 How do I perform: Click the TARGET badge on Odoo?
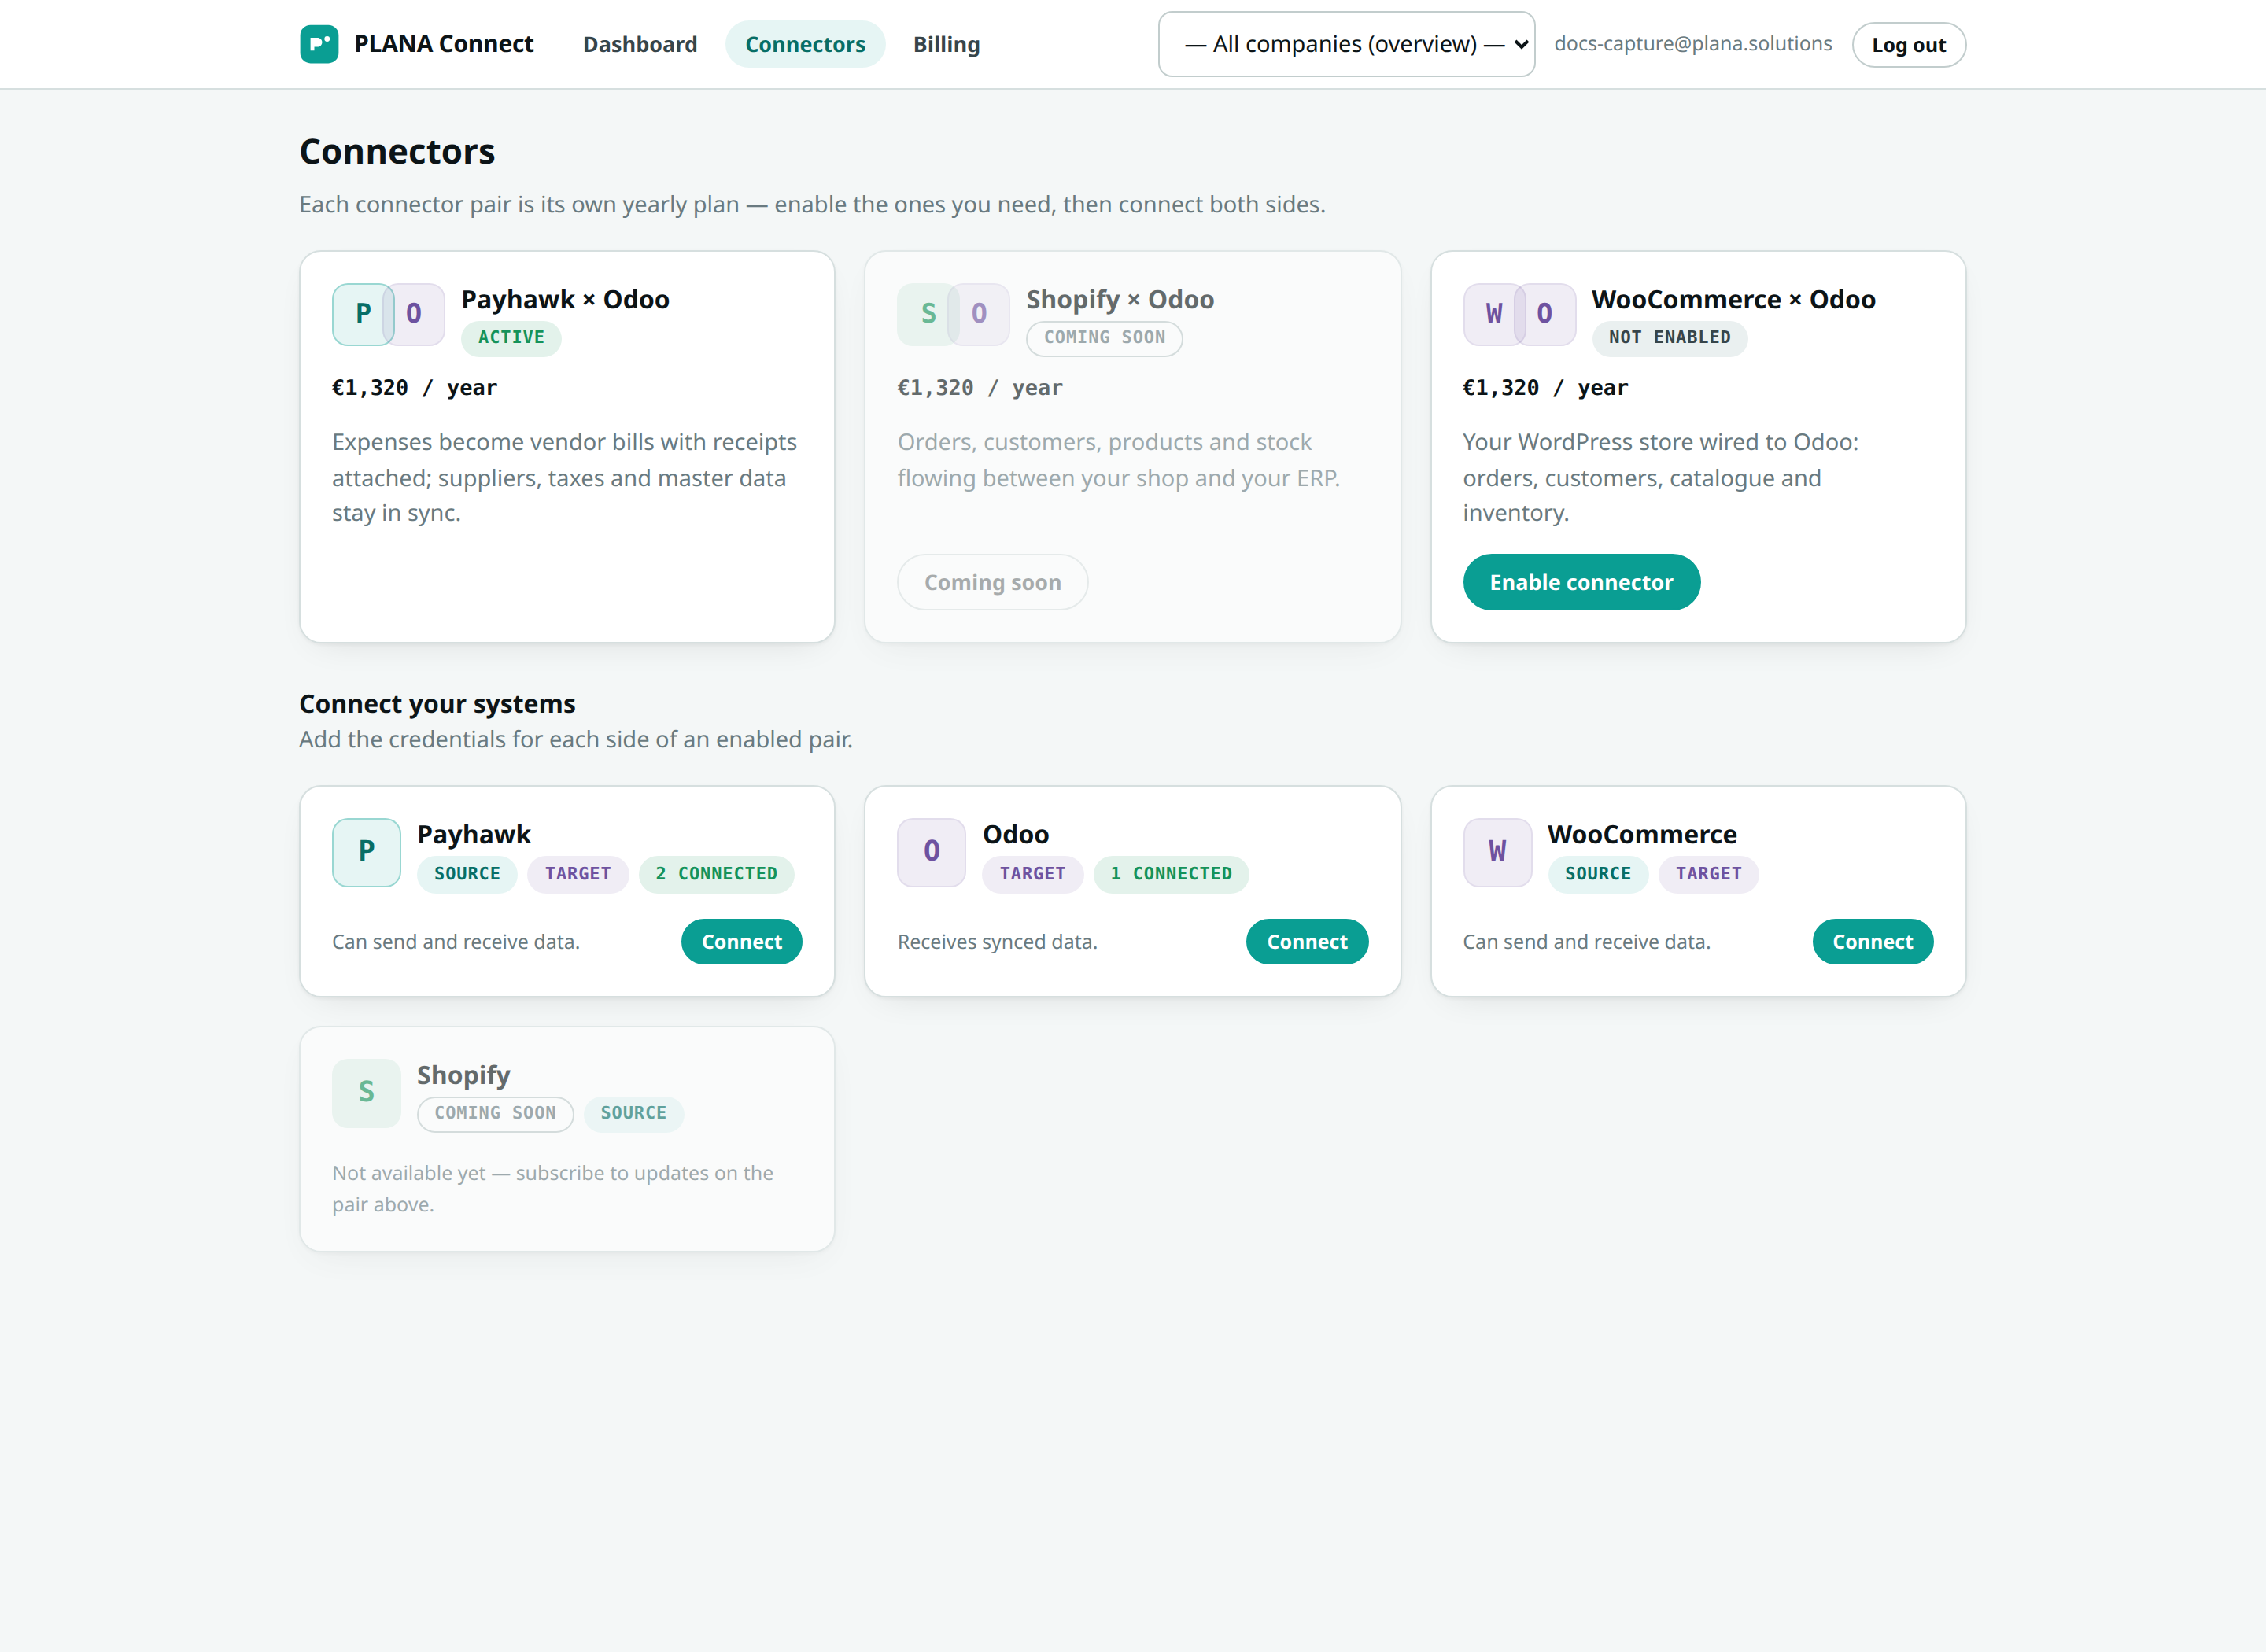coord(1033,874)
